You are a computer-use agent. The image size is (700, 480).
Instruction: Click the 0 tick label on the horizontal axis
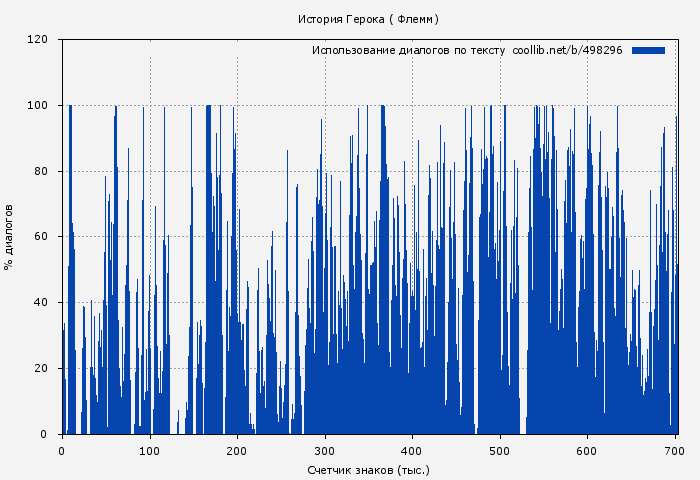tap(62, 450)
